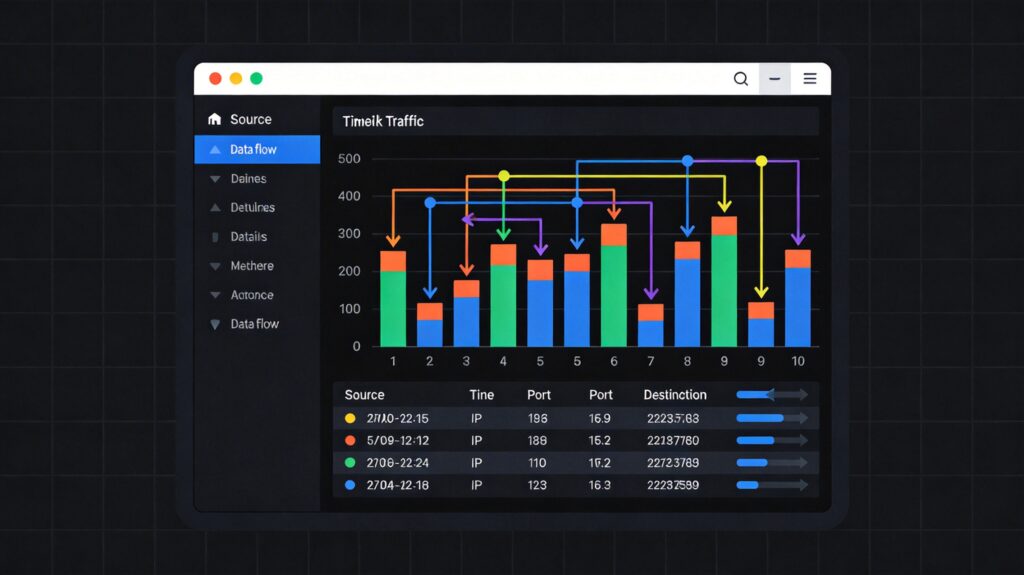The image size is (1024, 575).
Task: Collapse the Detulnes sidebar arrow
Action: pos(214,208)
